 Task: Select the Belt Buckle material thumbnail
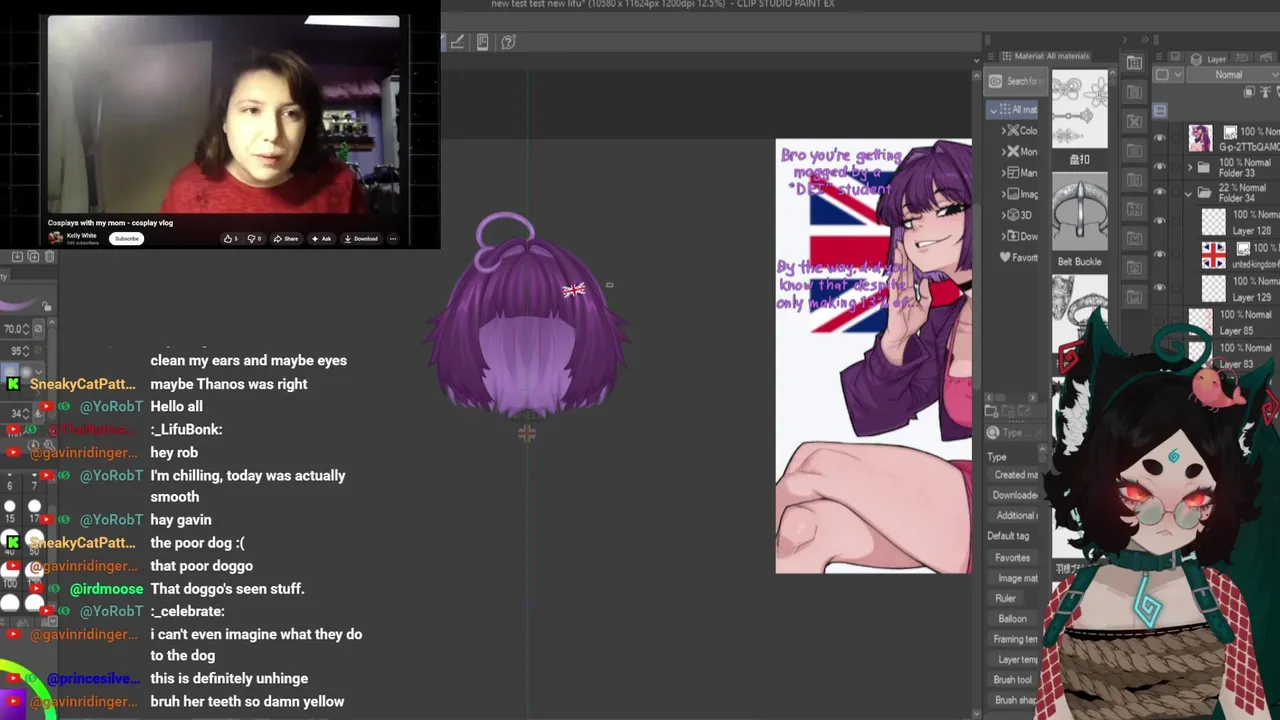click(1080, 213)
